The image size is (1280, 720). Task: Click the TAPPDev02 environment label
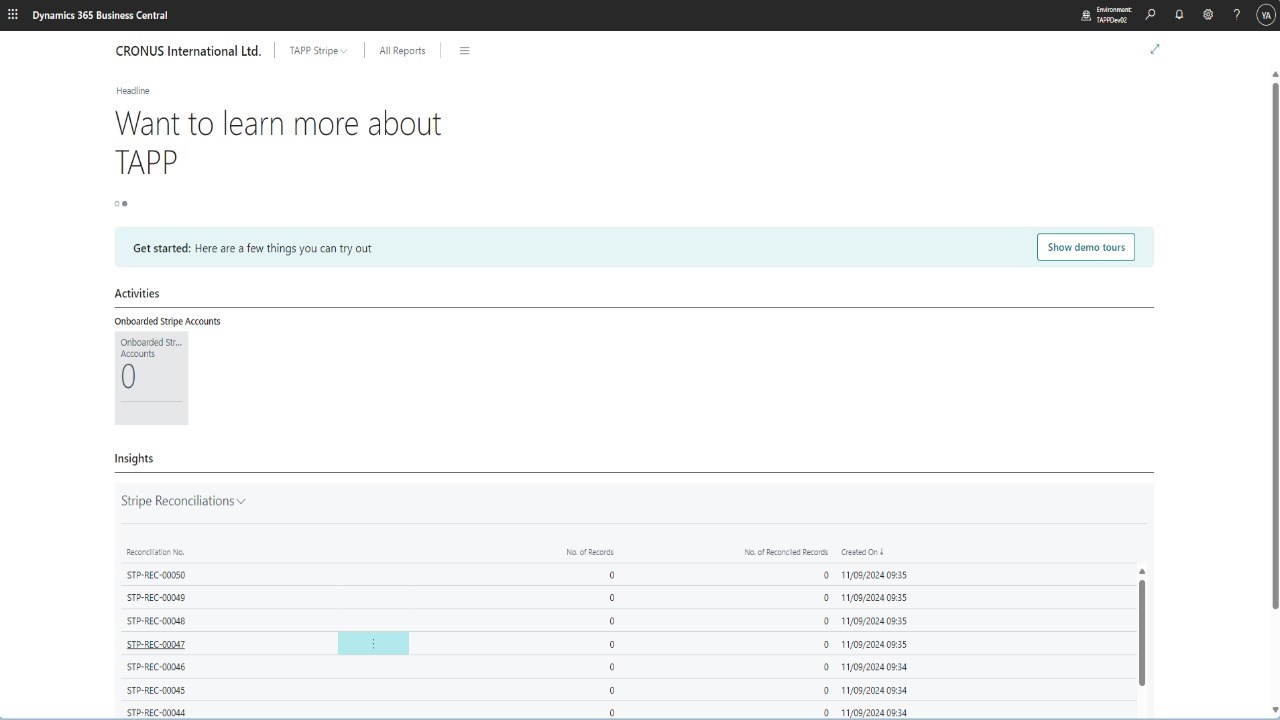coord(1112,20)
